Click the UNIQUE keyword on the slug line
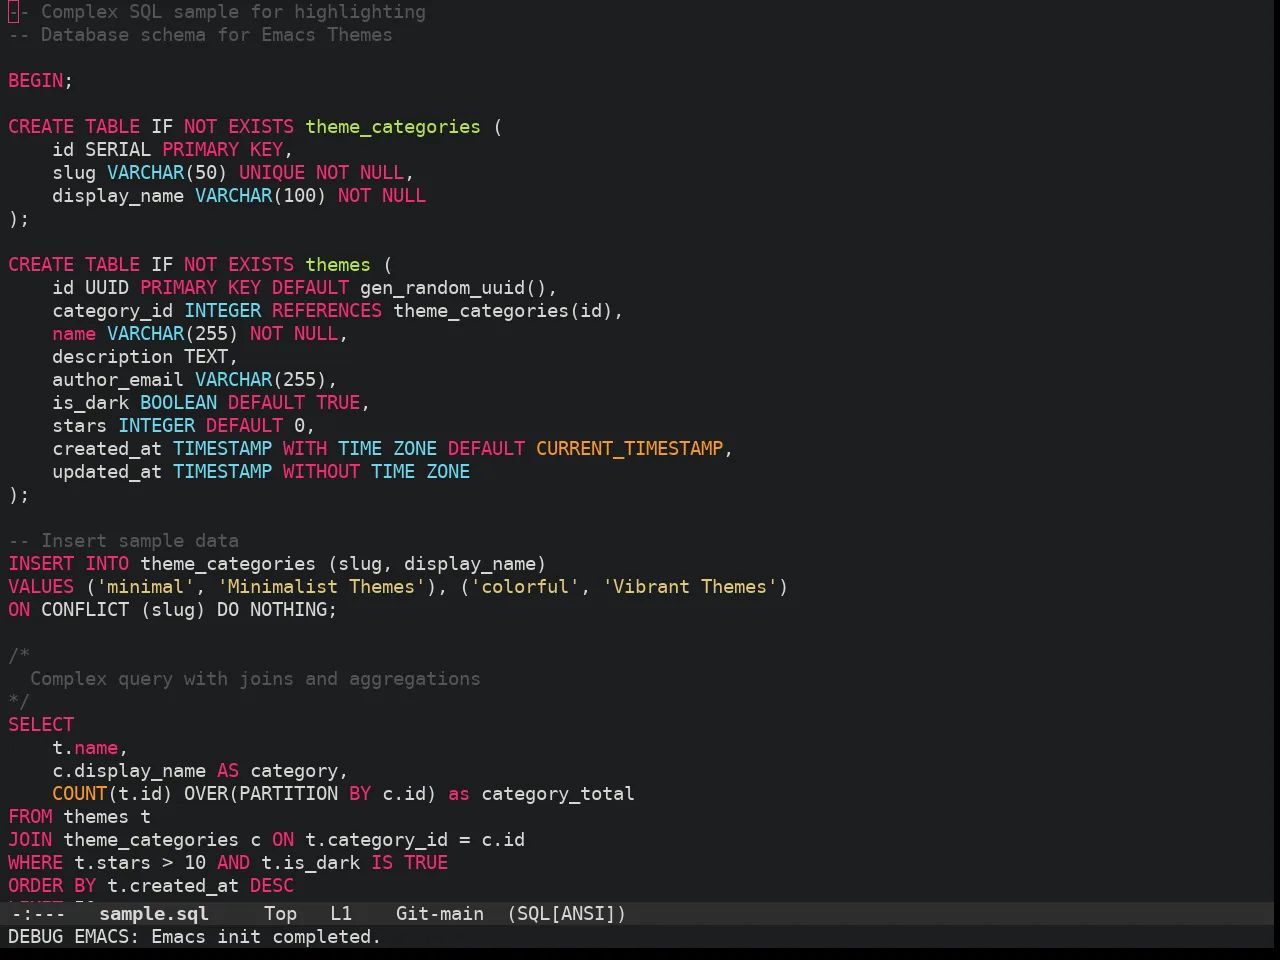The height and width of the screenshot is (960, 1280). click(x=272, y=173)
